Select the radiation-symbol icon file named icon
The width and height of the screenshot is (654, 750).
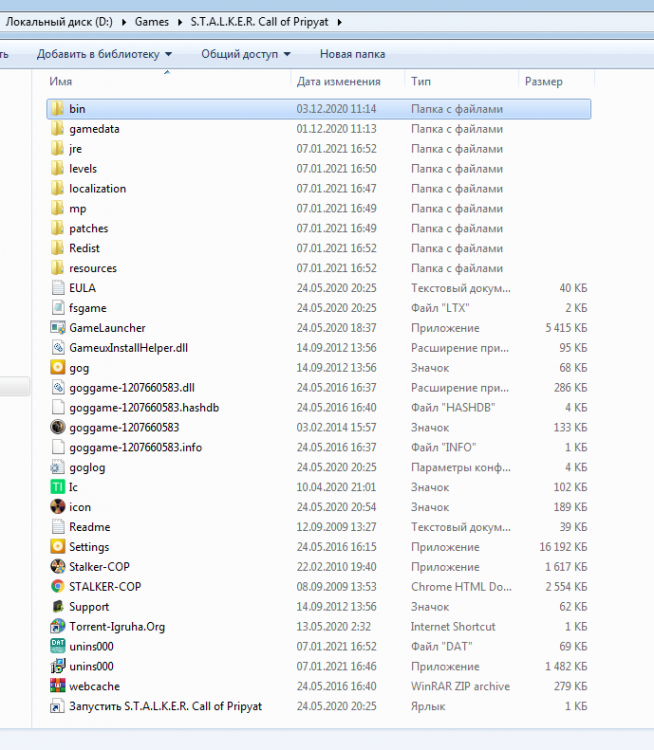point(57,507)
